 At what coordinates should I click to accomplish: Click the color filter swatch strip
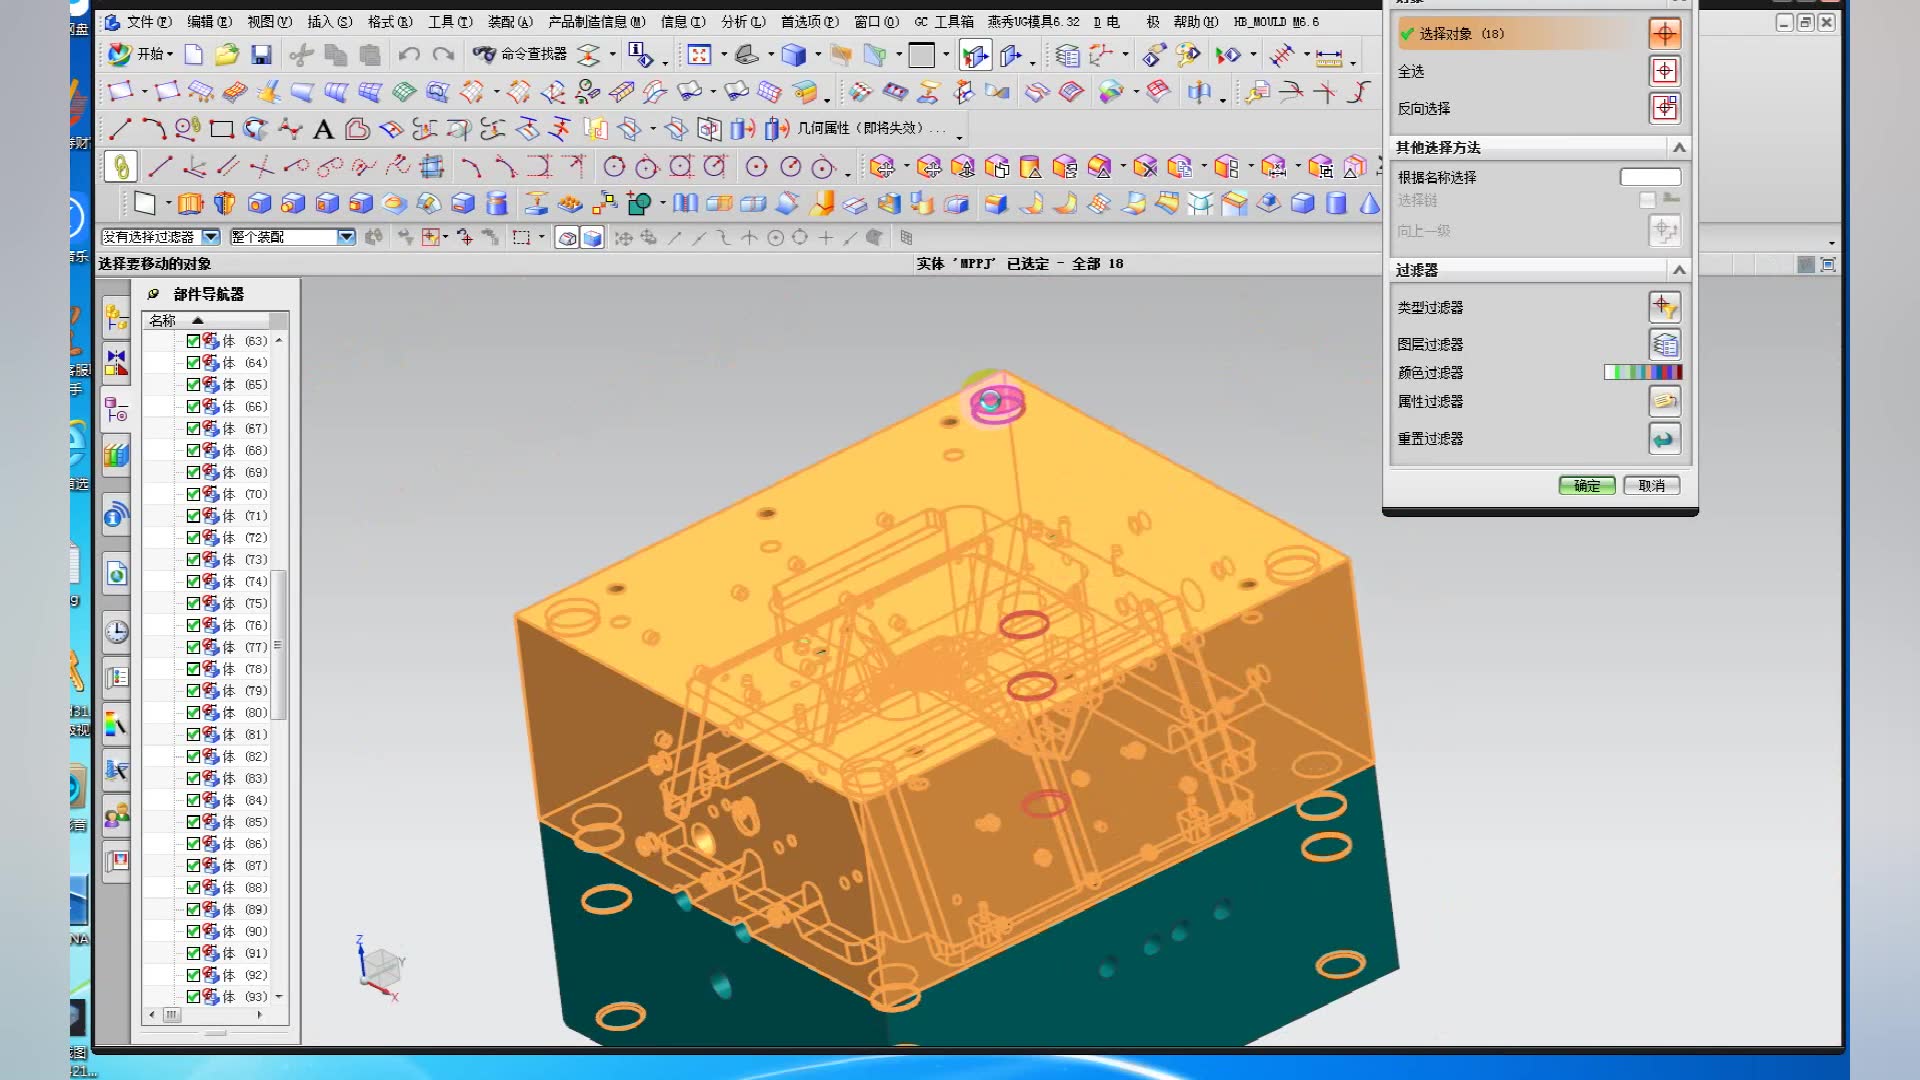pos(1642,372)
